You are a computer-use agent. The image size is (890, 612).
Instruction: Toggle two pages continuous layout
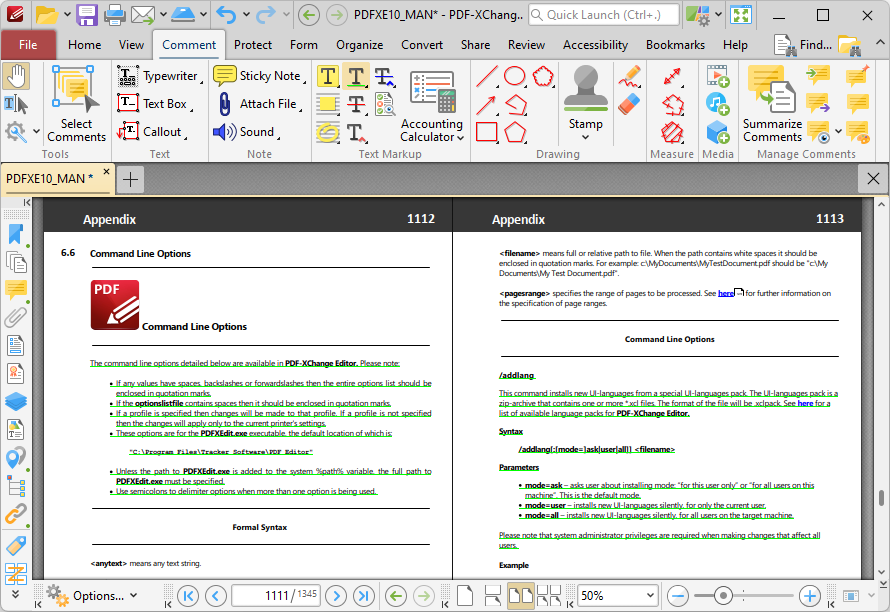(x=549, y=596)
